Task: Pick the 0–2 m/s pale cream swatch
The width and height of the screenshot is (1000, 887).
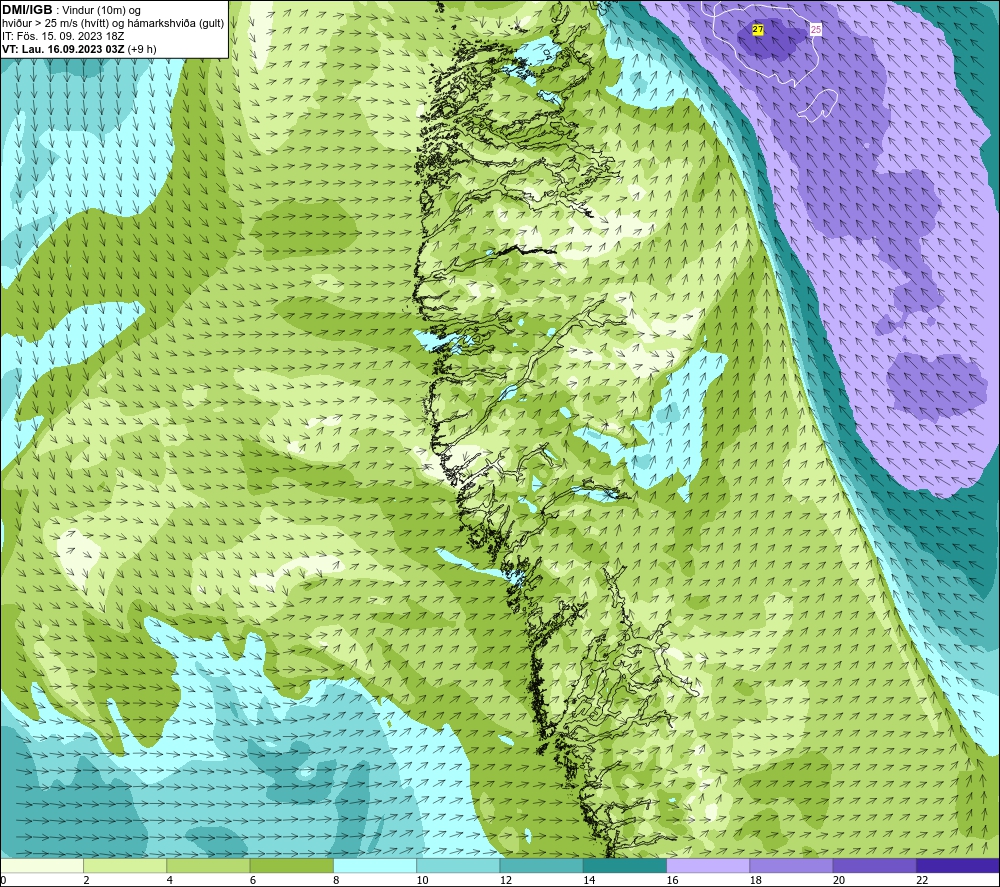Action: tap(42, 866)
